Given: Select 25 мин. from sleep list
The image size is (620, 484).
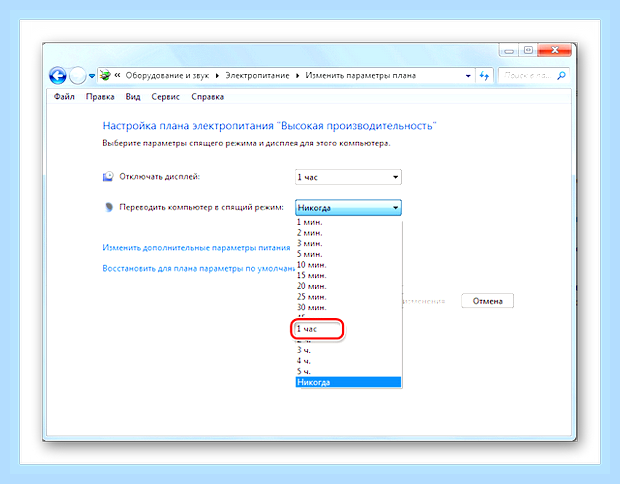Looking at the screenshot, I should [348, 297].
